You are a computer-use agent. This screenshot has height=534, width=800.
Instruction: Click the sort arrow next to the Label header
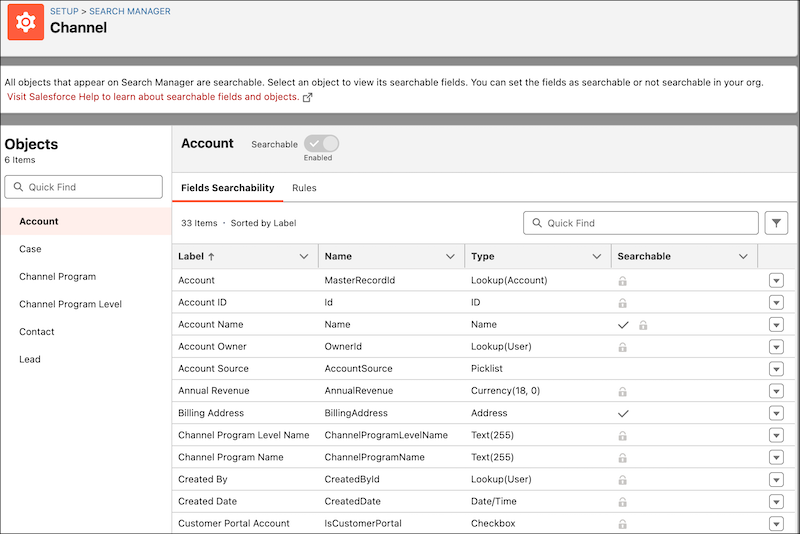tap(211, 257)
